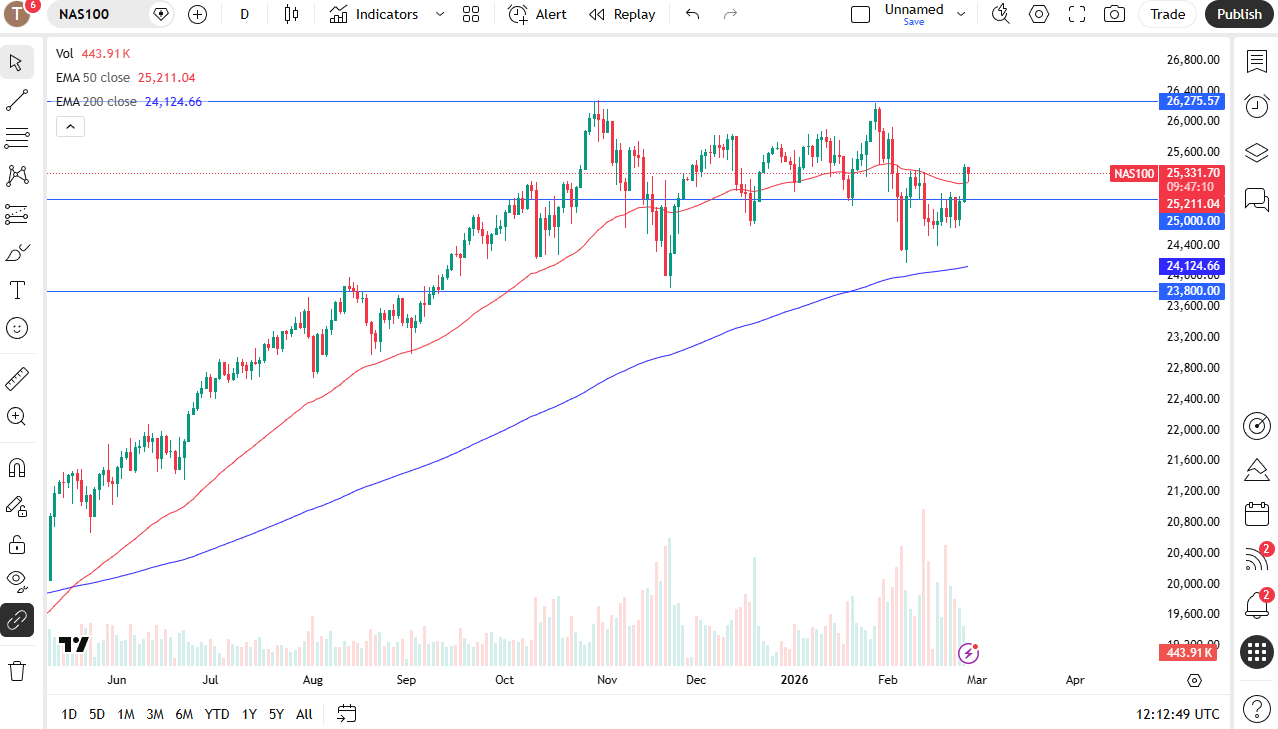The width and height of the screenshot is (1278, 729).
Task: Take a chart snapshot with camera icon
Action: (x=1114, y=14)
